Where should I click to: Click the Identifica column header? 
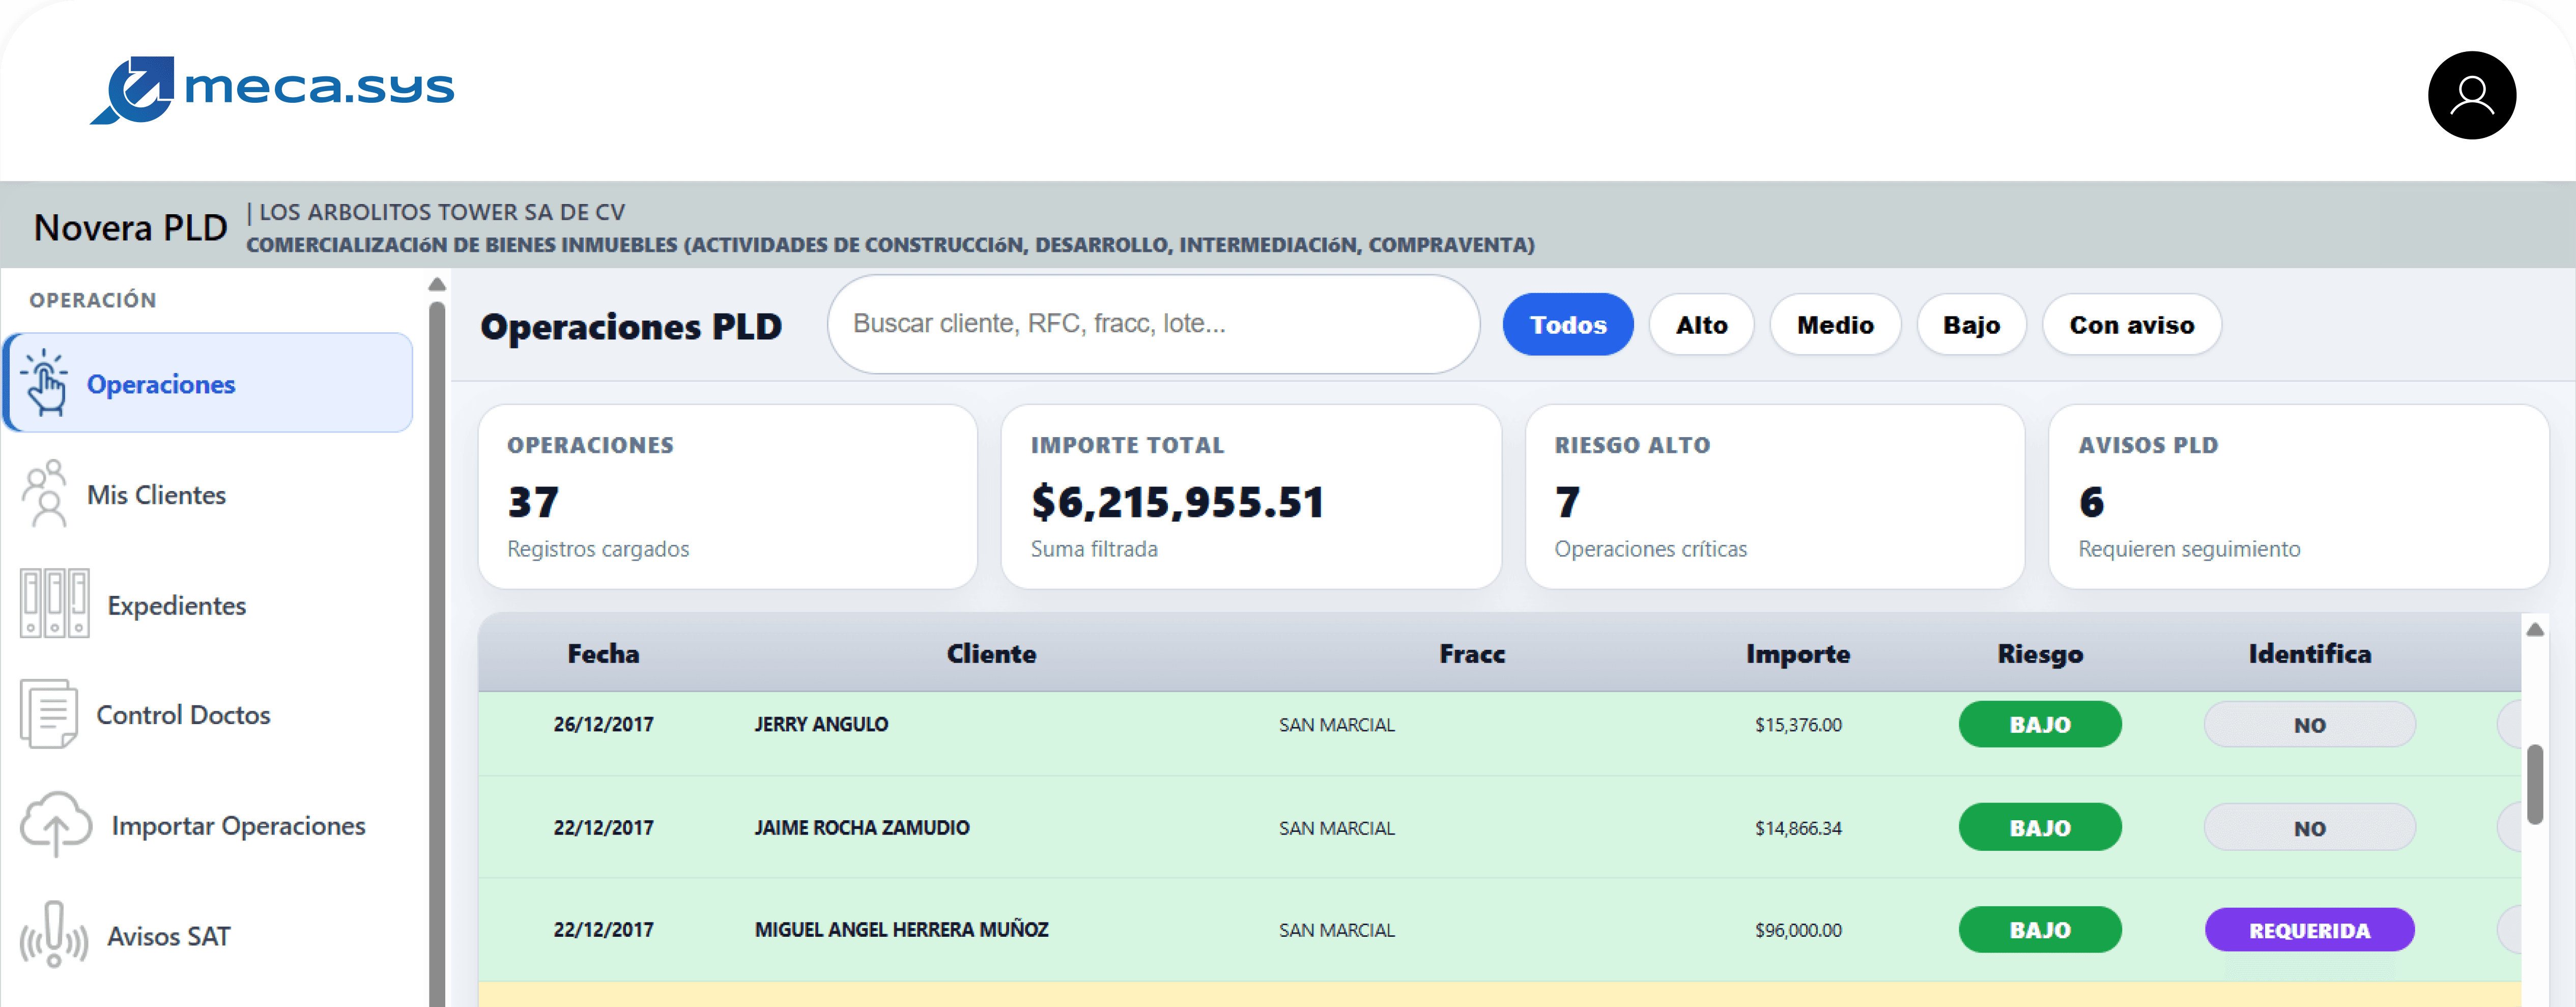(2310, 653)
